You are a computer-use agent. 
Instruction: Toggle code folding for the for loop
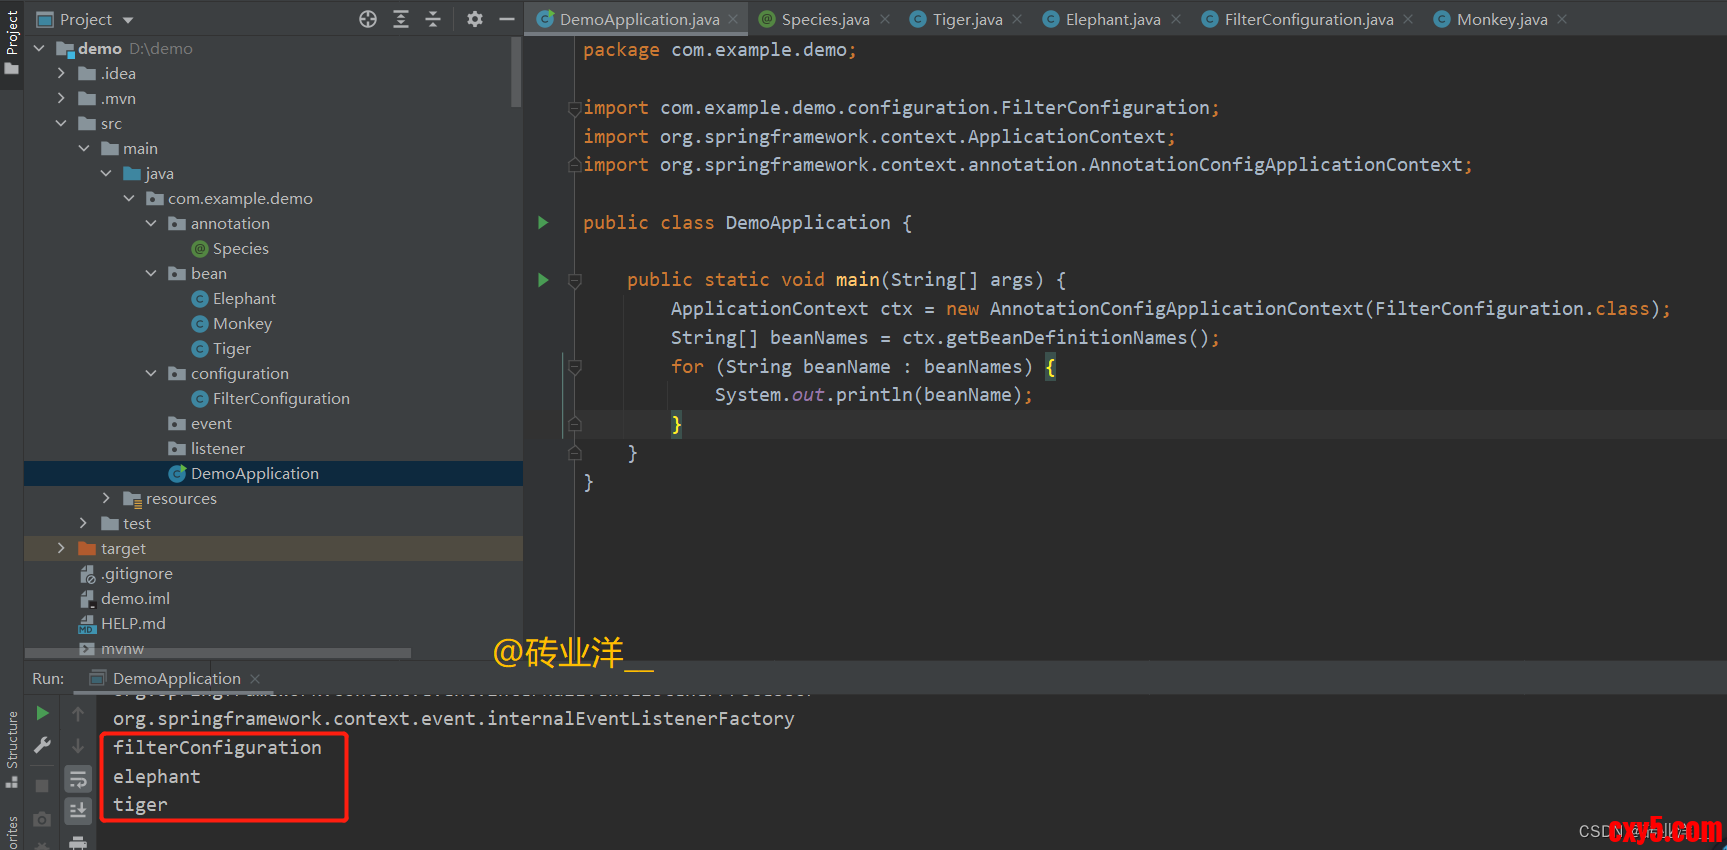click(x=575, y=367)
